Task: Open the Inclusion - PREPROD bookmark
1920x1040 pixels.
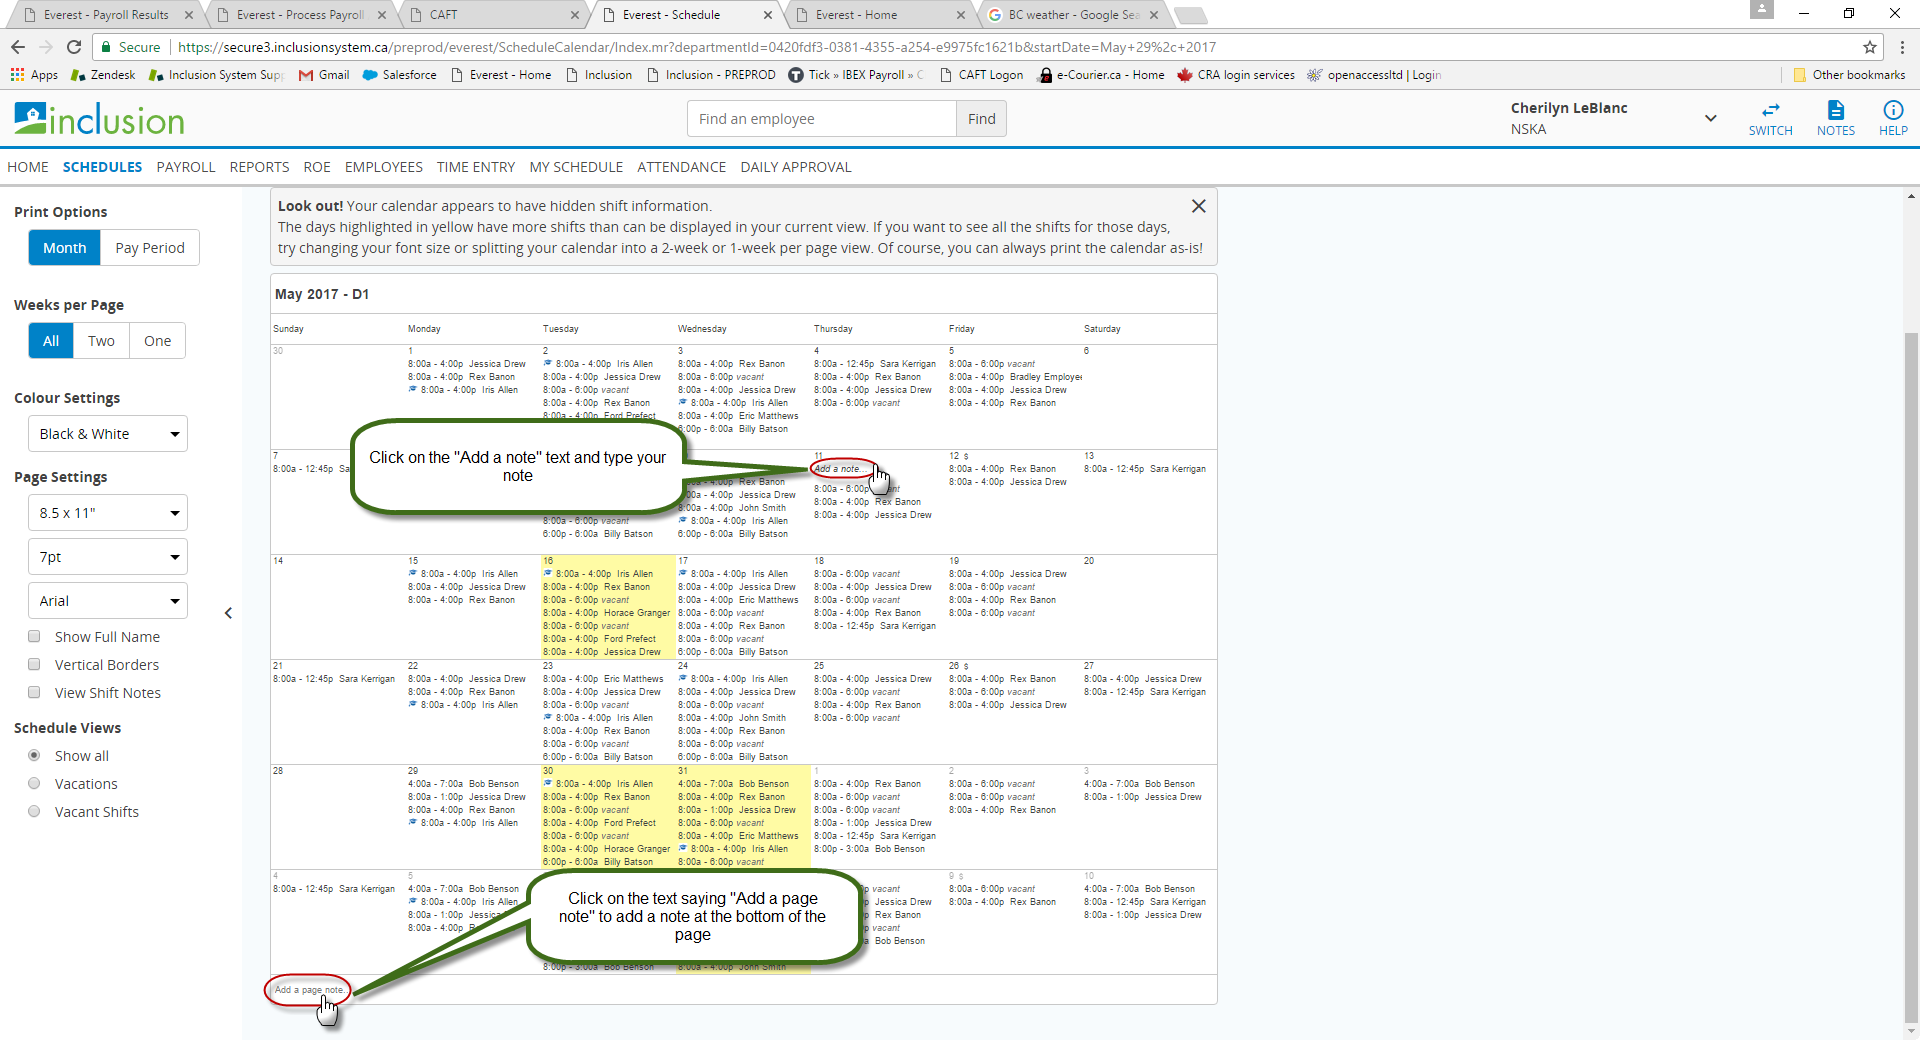Action: (x=711, y=75)
